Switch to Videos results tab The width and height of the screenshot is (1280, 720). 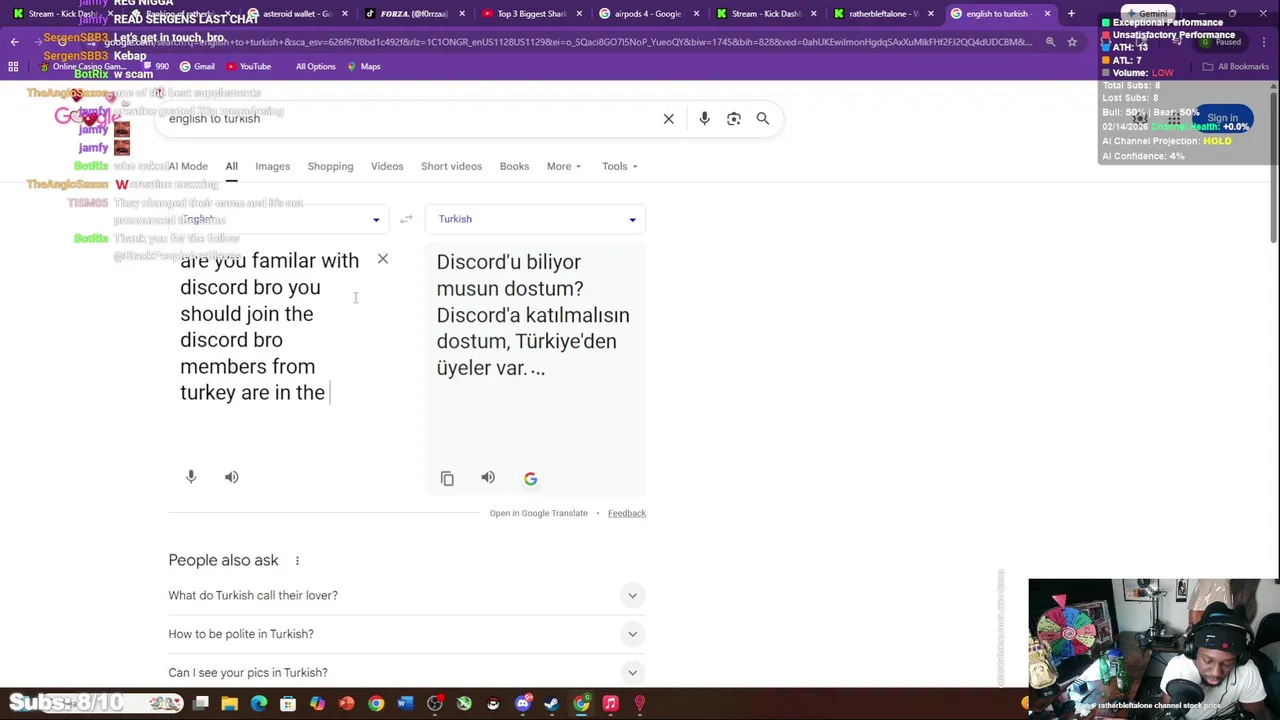pyautogui.click(x=387, y=166)
